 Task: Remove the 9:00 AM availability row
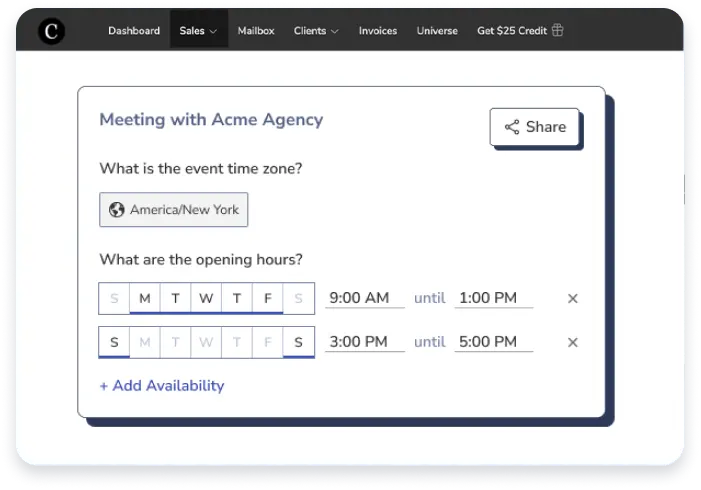tap(573, 298)
